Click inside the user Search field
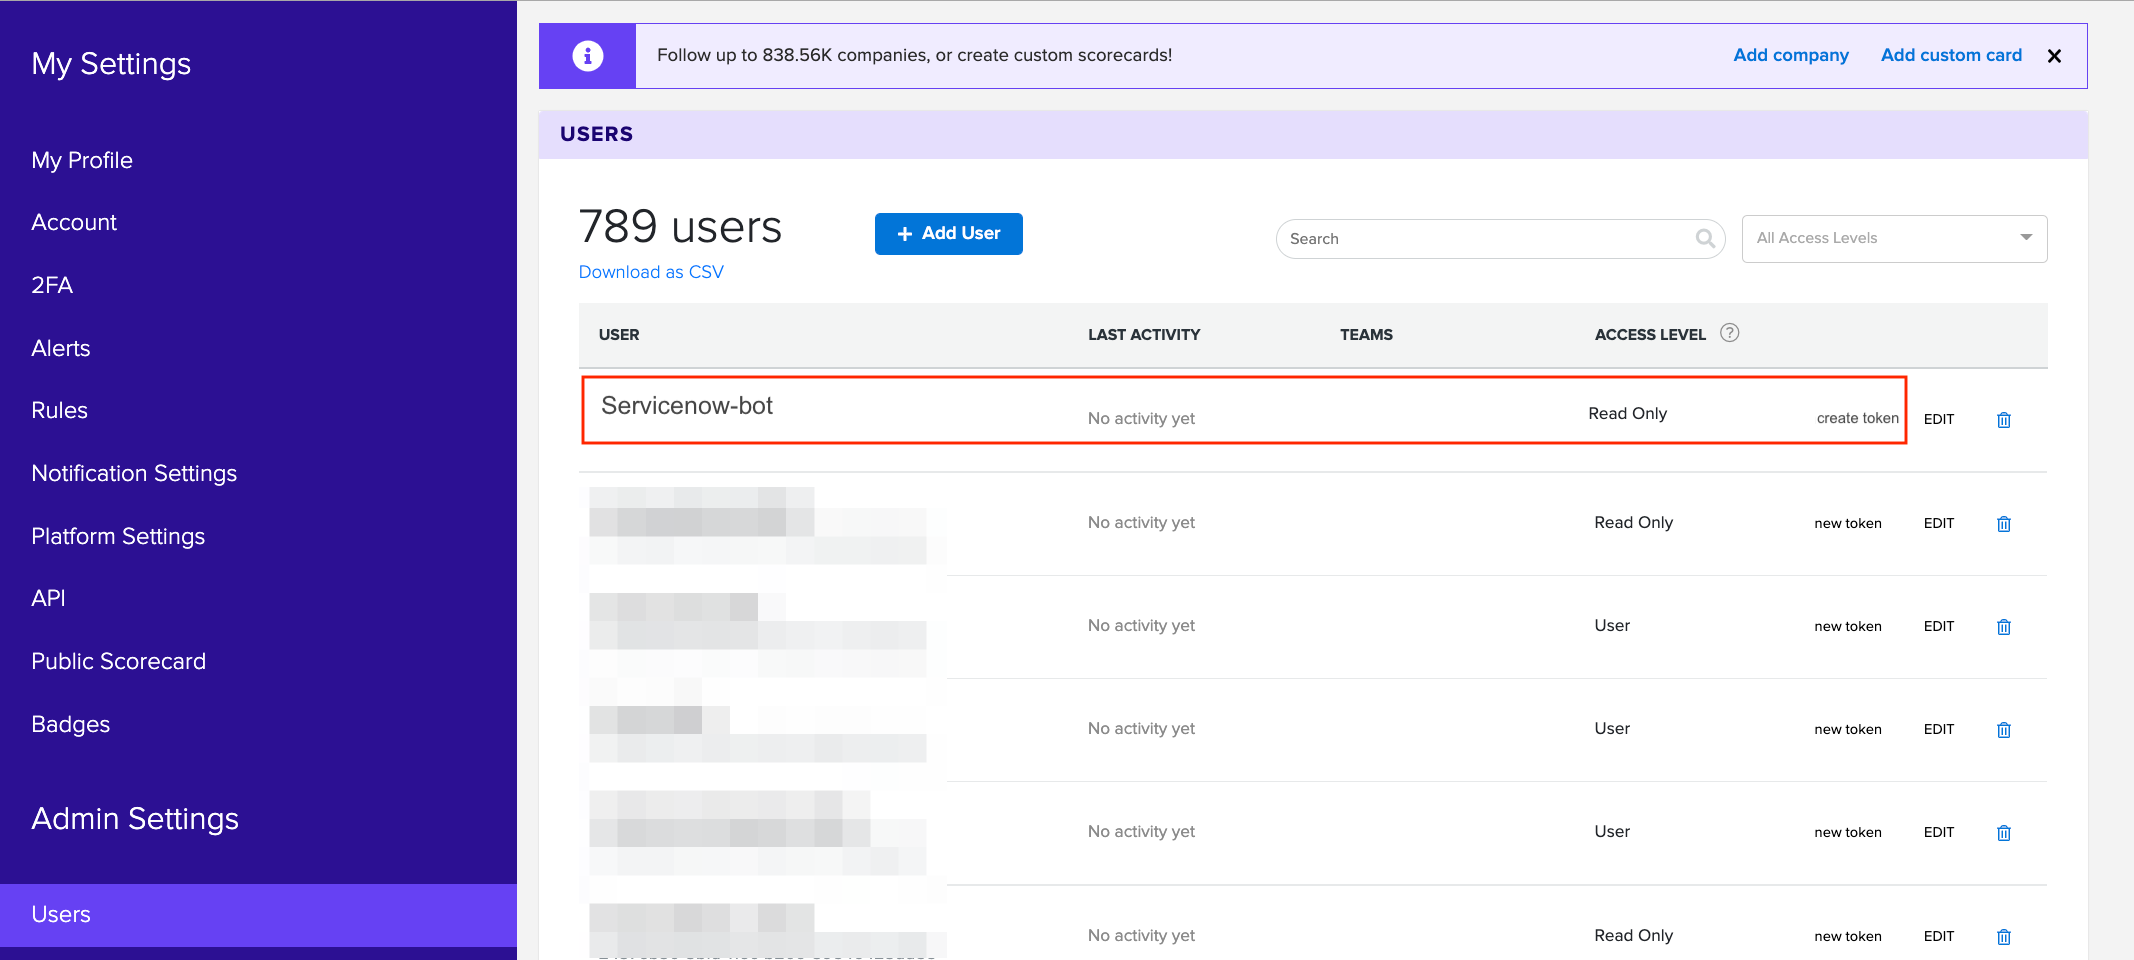Viewport: 2134px width, 960px height. point(1450,239)
